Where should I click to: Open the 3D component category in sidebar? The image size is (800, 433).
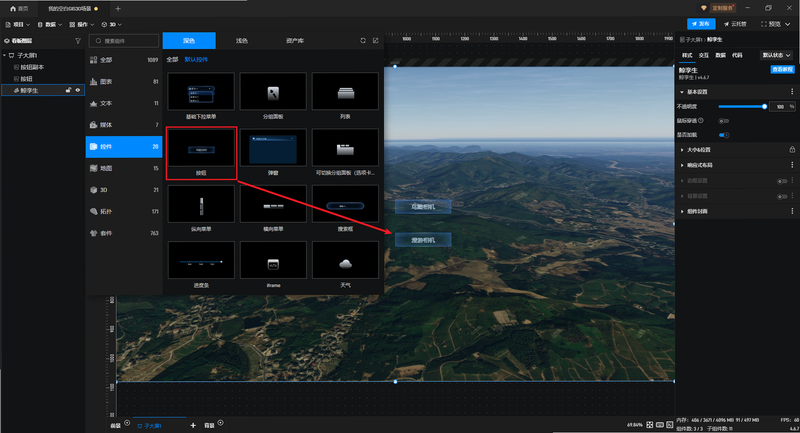[x=124, y=190]
